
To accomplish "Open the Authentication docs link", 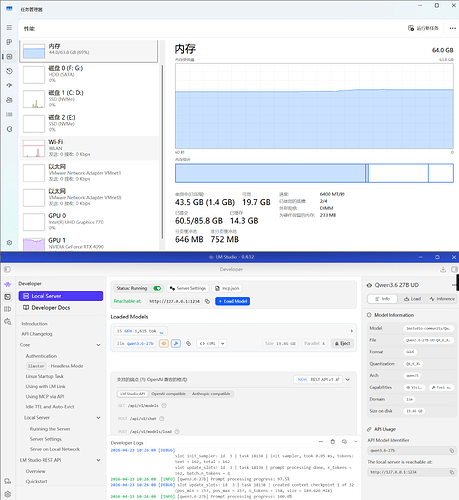I will pyautogui.click(x=41, y=356).
